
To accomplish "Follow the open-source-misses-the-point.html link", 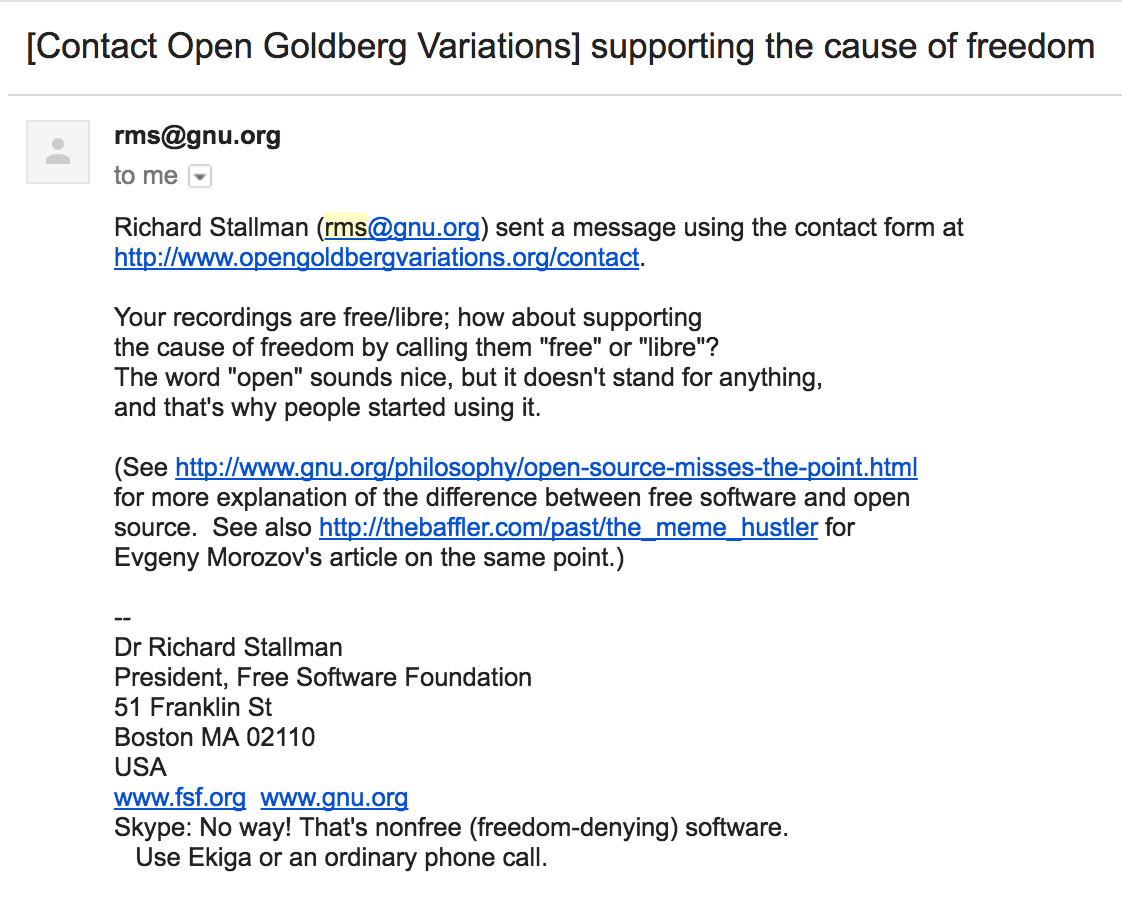I will [546, 467].
